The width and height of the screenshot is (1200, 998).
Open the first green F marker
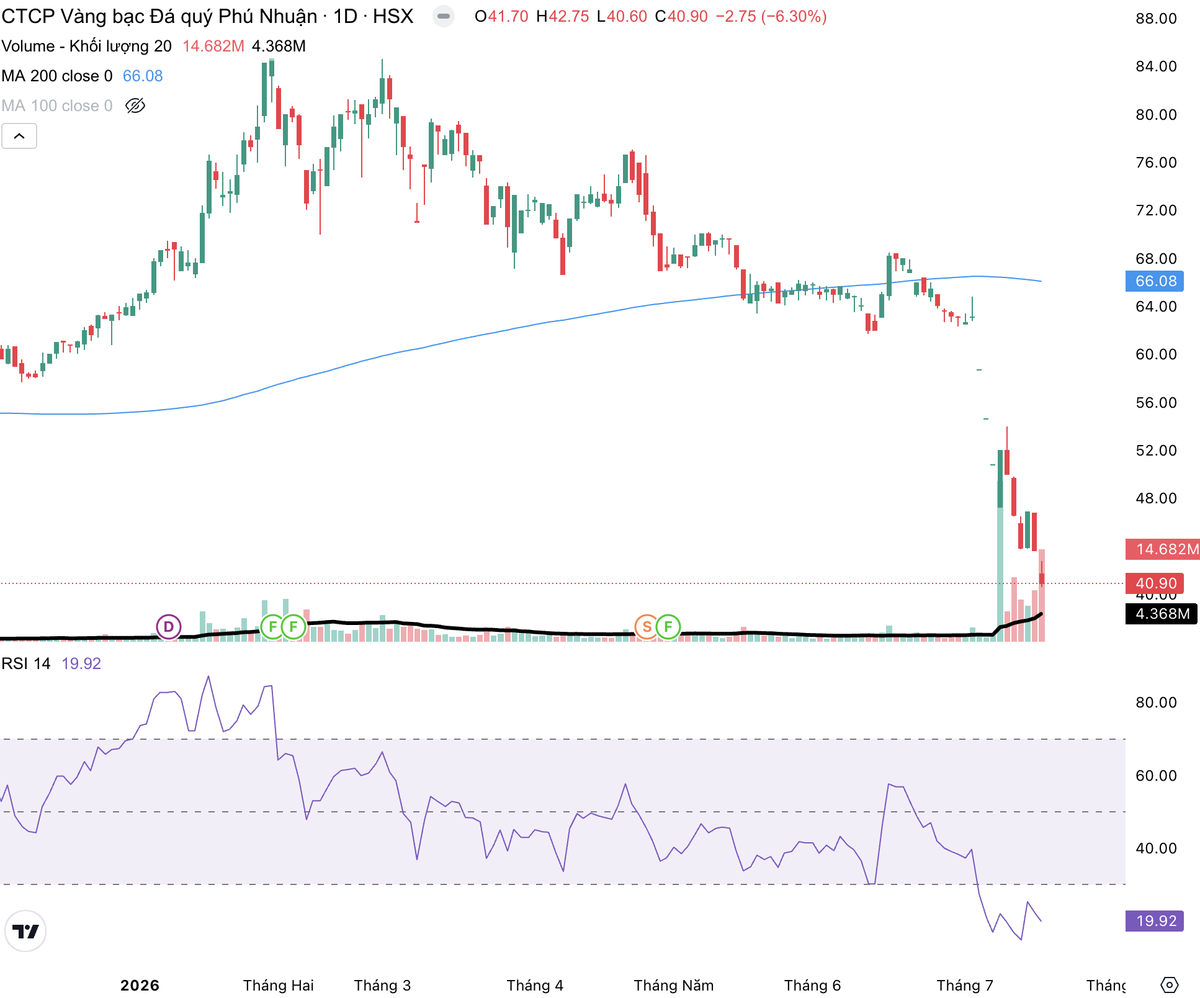[271, 627]
